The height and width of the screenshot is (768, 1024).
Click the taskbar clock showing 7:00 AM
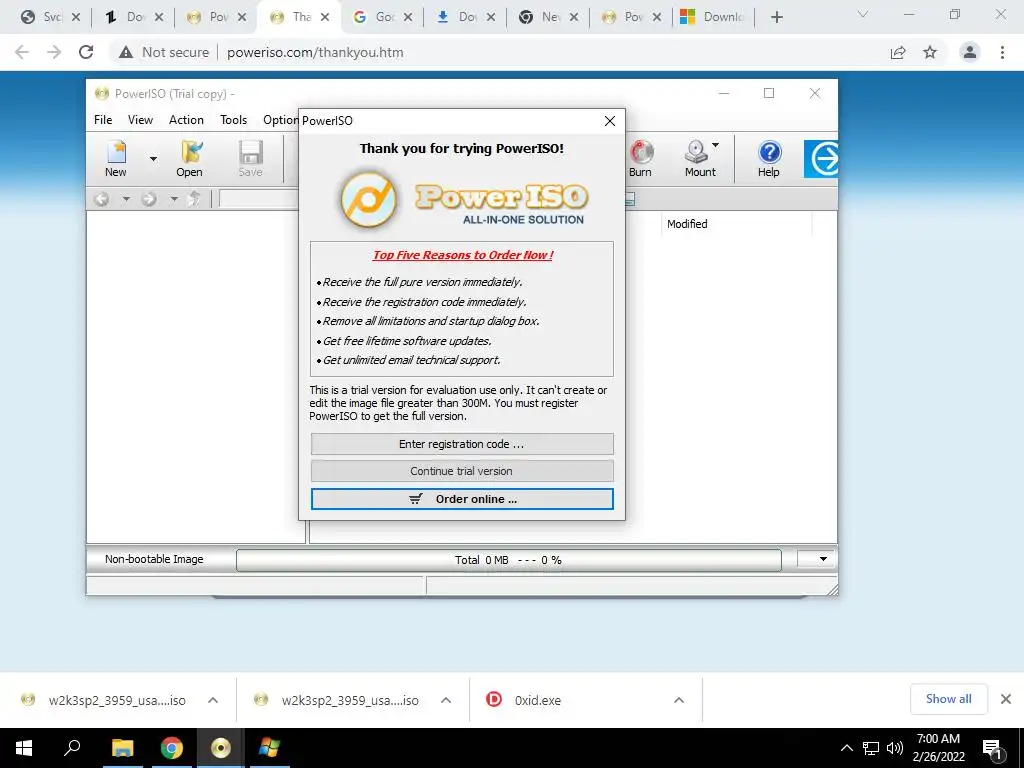(938, 748)
